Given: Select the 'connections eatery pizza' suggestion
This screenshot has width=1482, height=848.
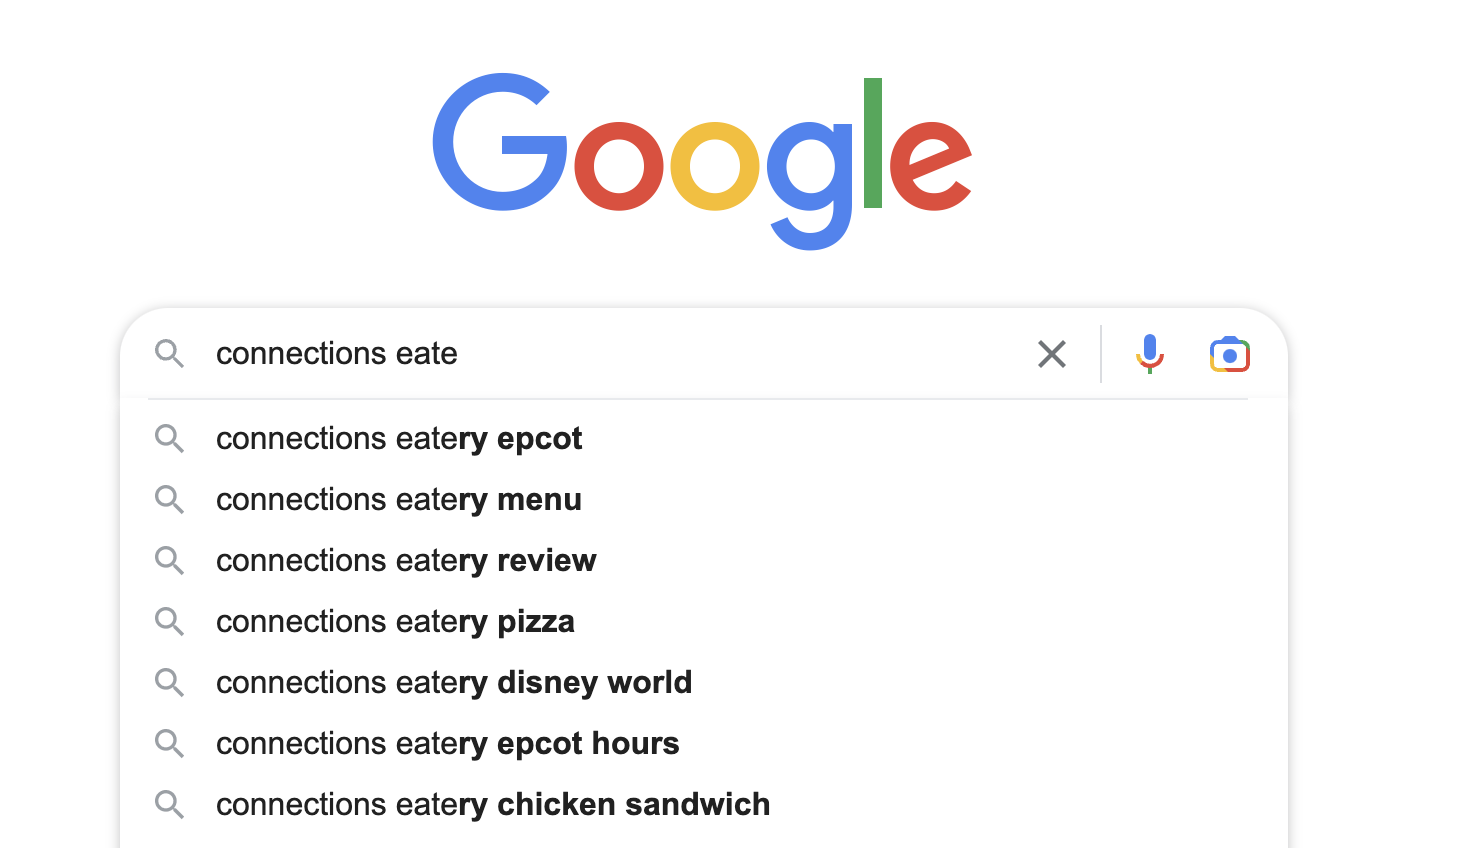Looking at the screenshot, I should (x=704, y=621).
